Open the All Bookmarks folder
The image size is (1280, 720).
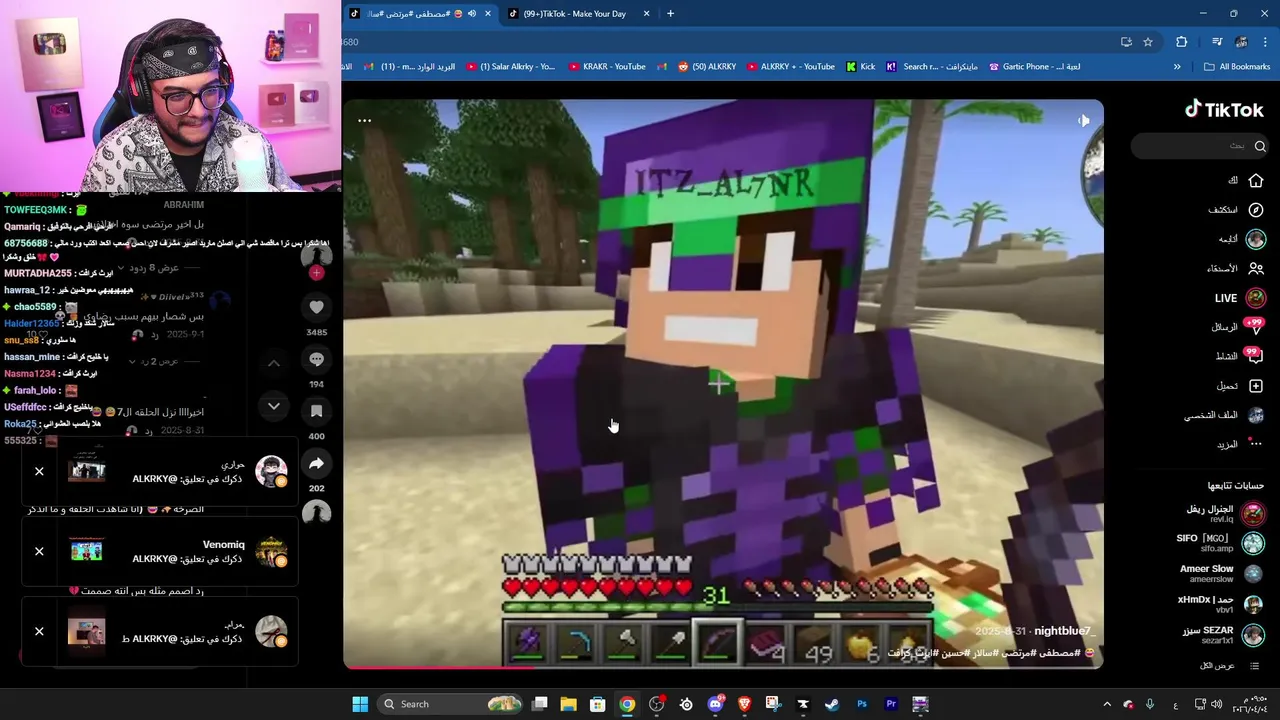click(x=1237, y=67)
